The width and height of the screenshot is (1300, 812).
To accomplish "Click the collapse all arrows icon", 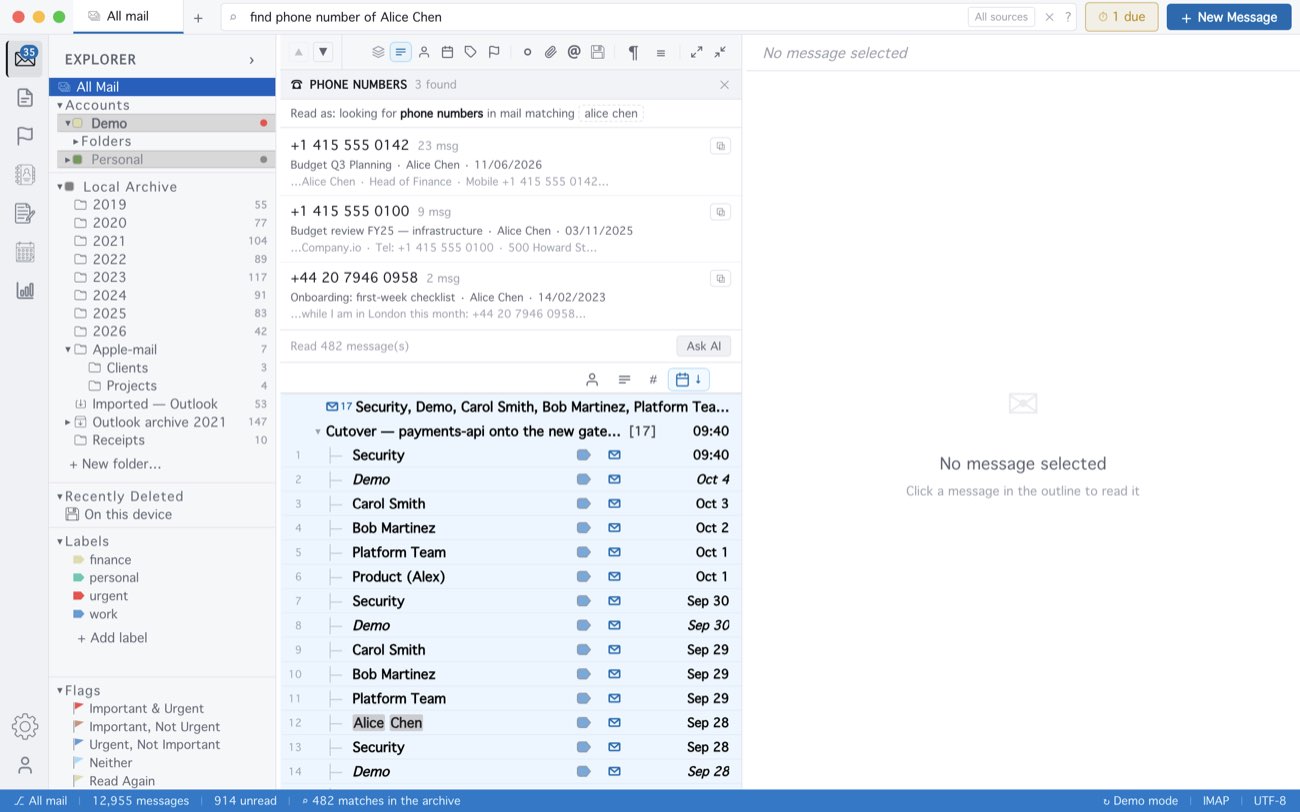I will coord(721,53).
